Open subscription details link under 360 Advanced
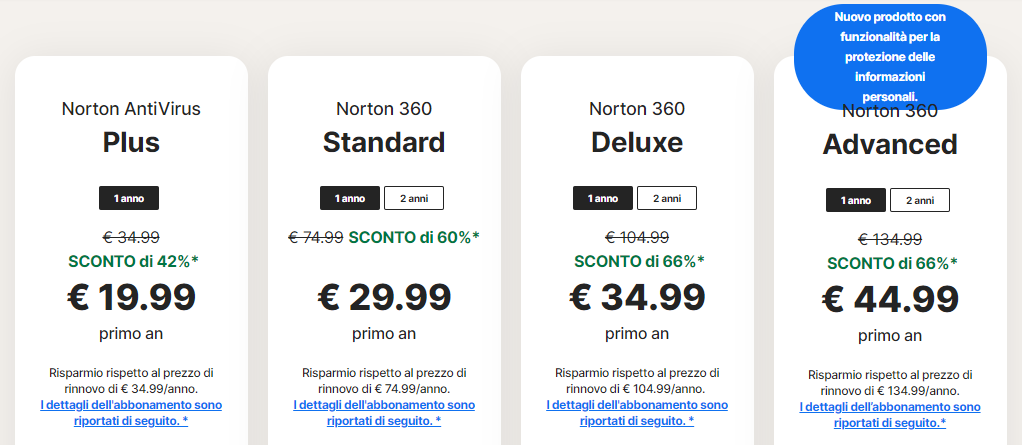 tap(890, 414)
